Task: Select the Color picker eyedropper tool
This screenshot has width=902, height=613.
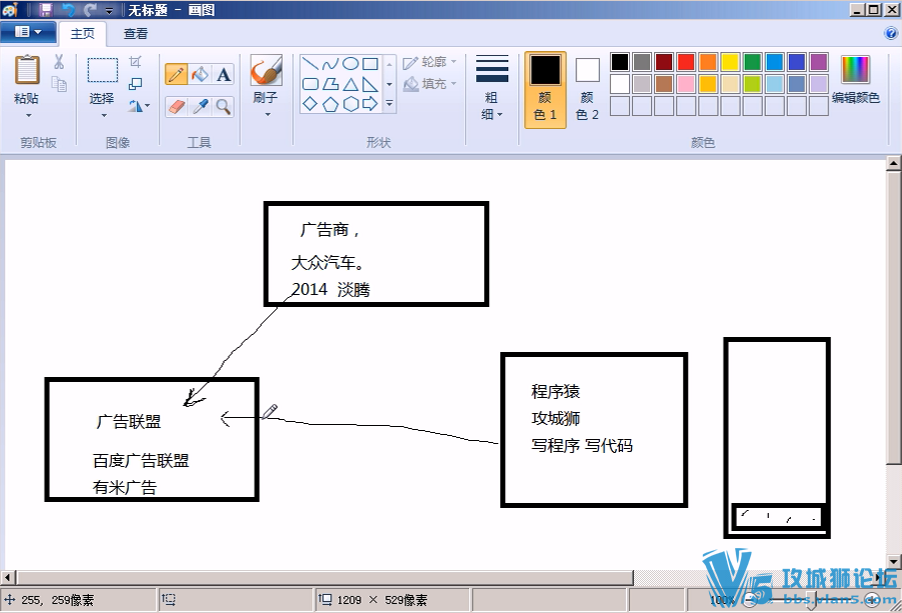Action: (200, 106)
